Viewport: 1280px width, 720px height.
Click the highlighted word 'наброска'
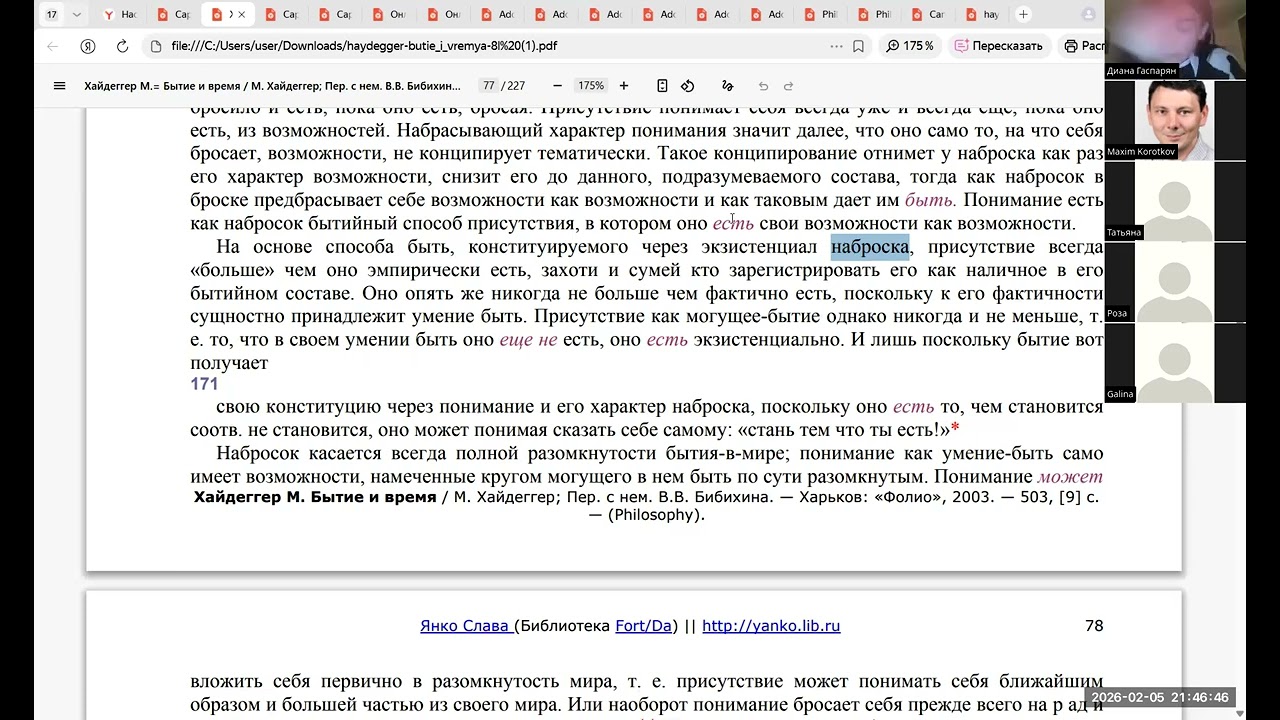pos(870,247)
